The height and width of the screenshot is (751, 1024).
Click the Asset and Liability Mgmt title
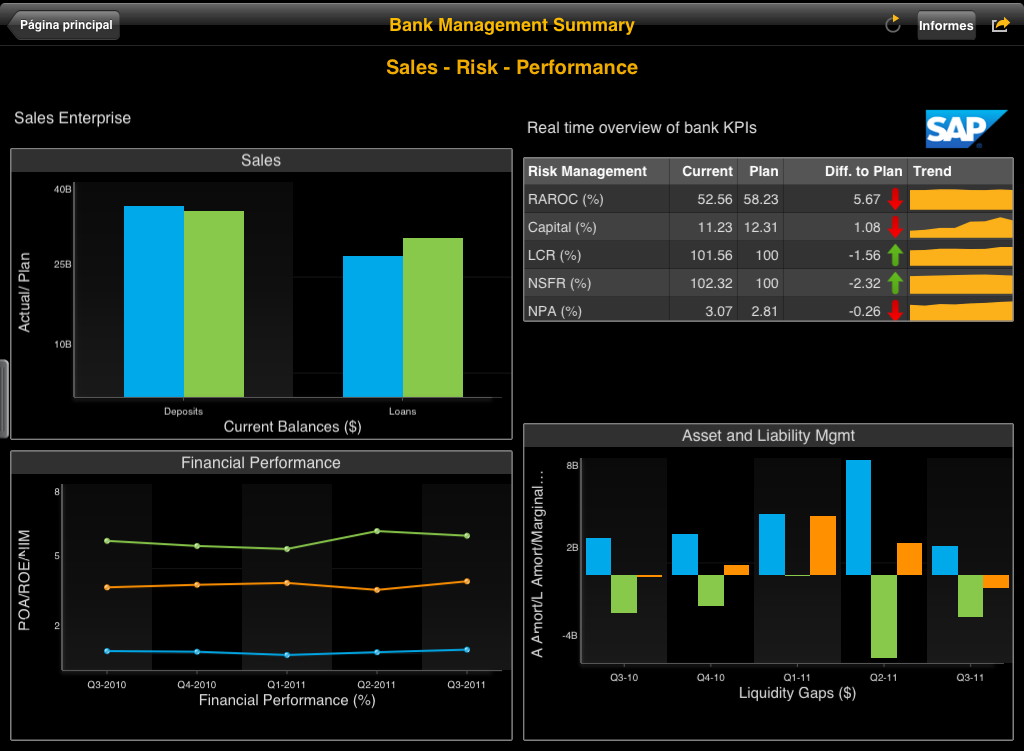click(x=768, y=435)
